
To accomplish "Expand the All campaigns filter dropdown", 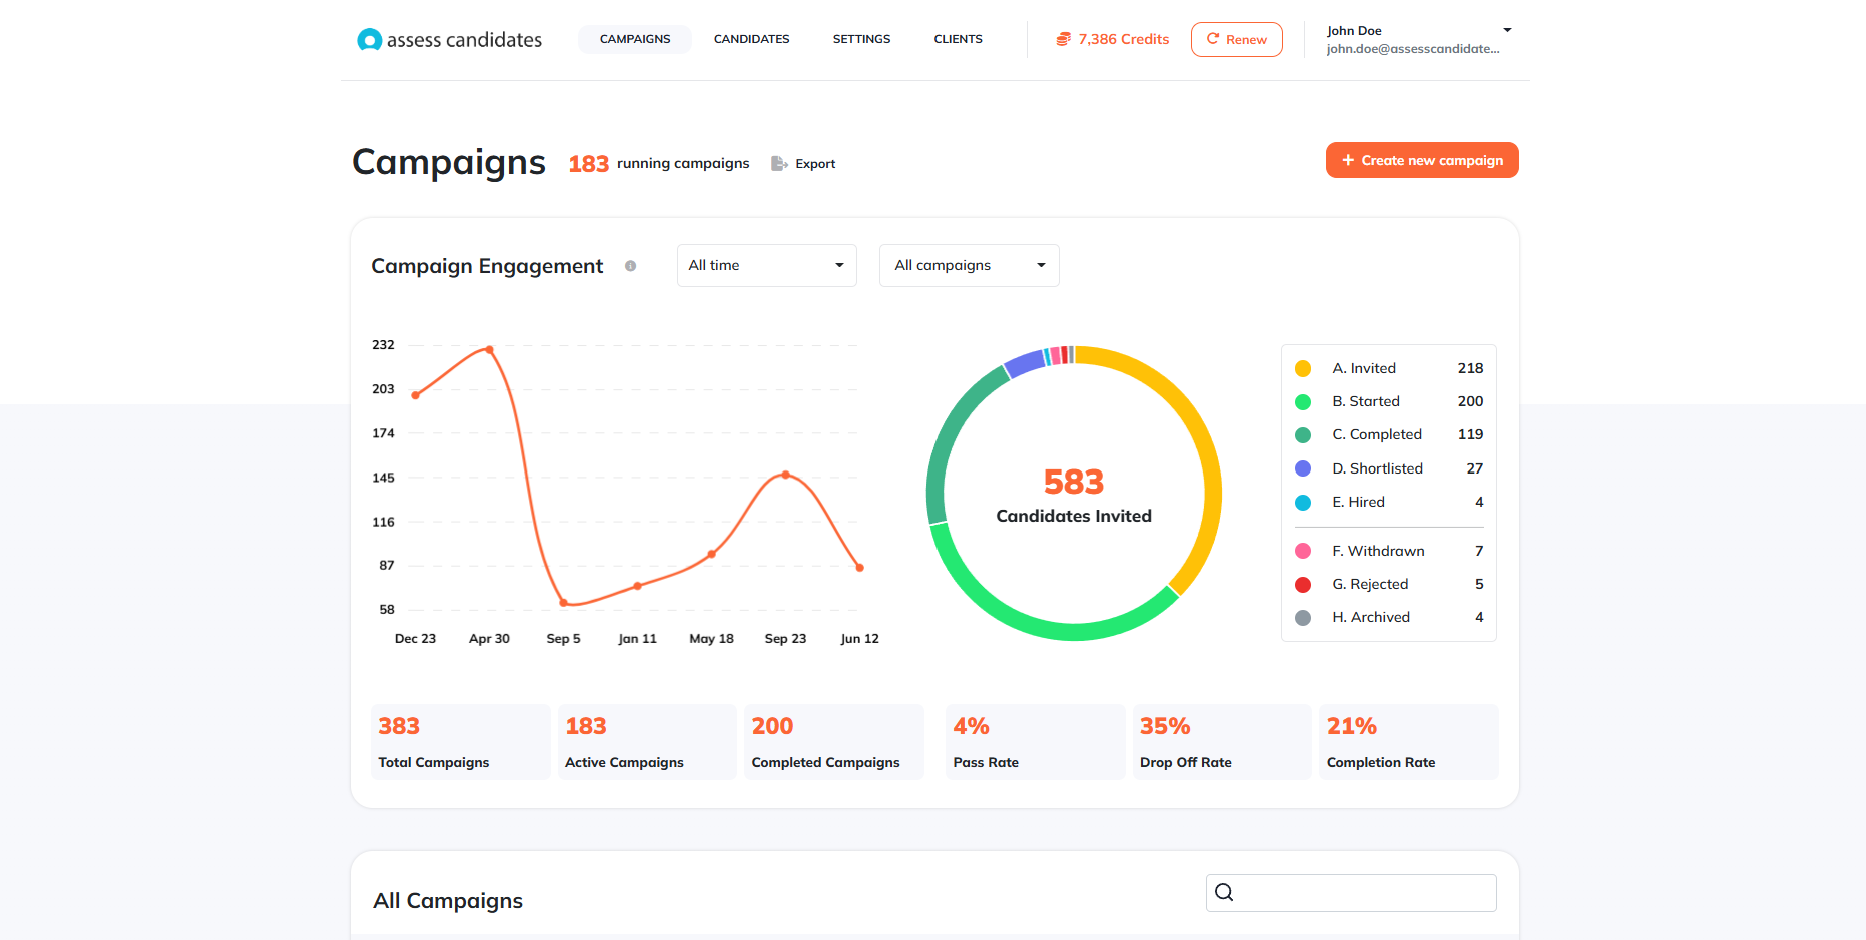I will [x=968, y=265].
